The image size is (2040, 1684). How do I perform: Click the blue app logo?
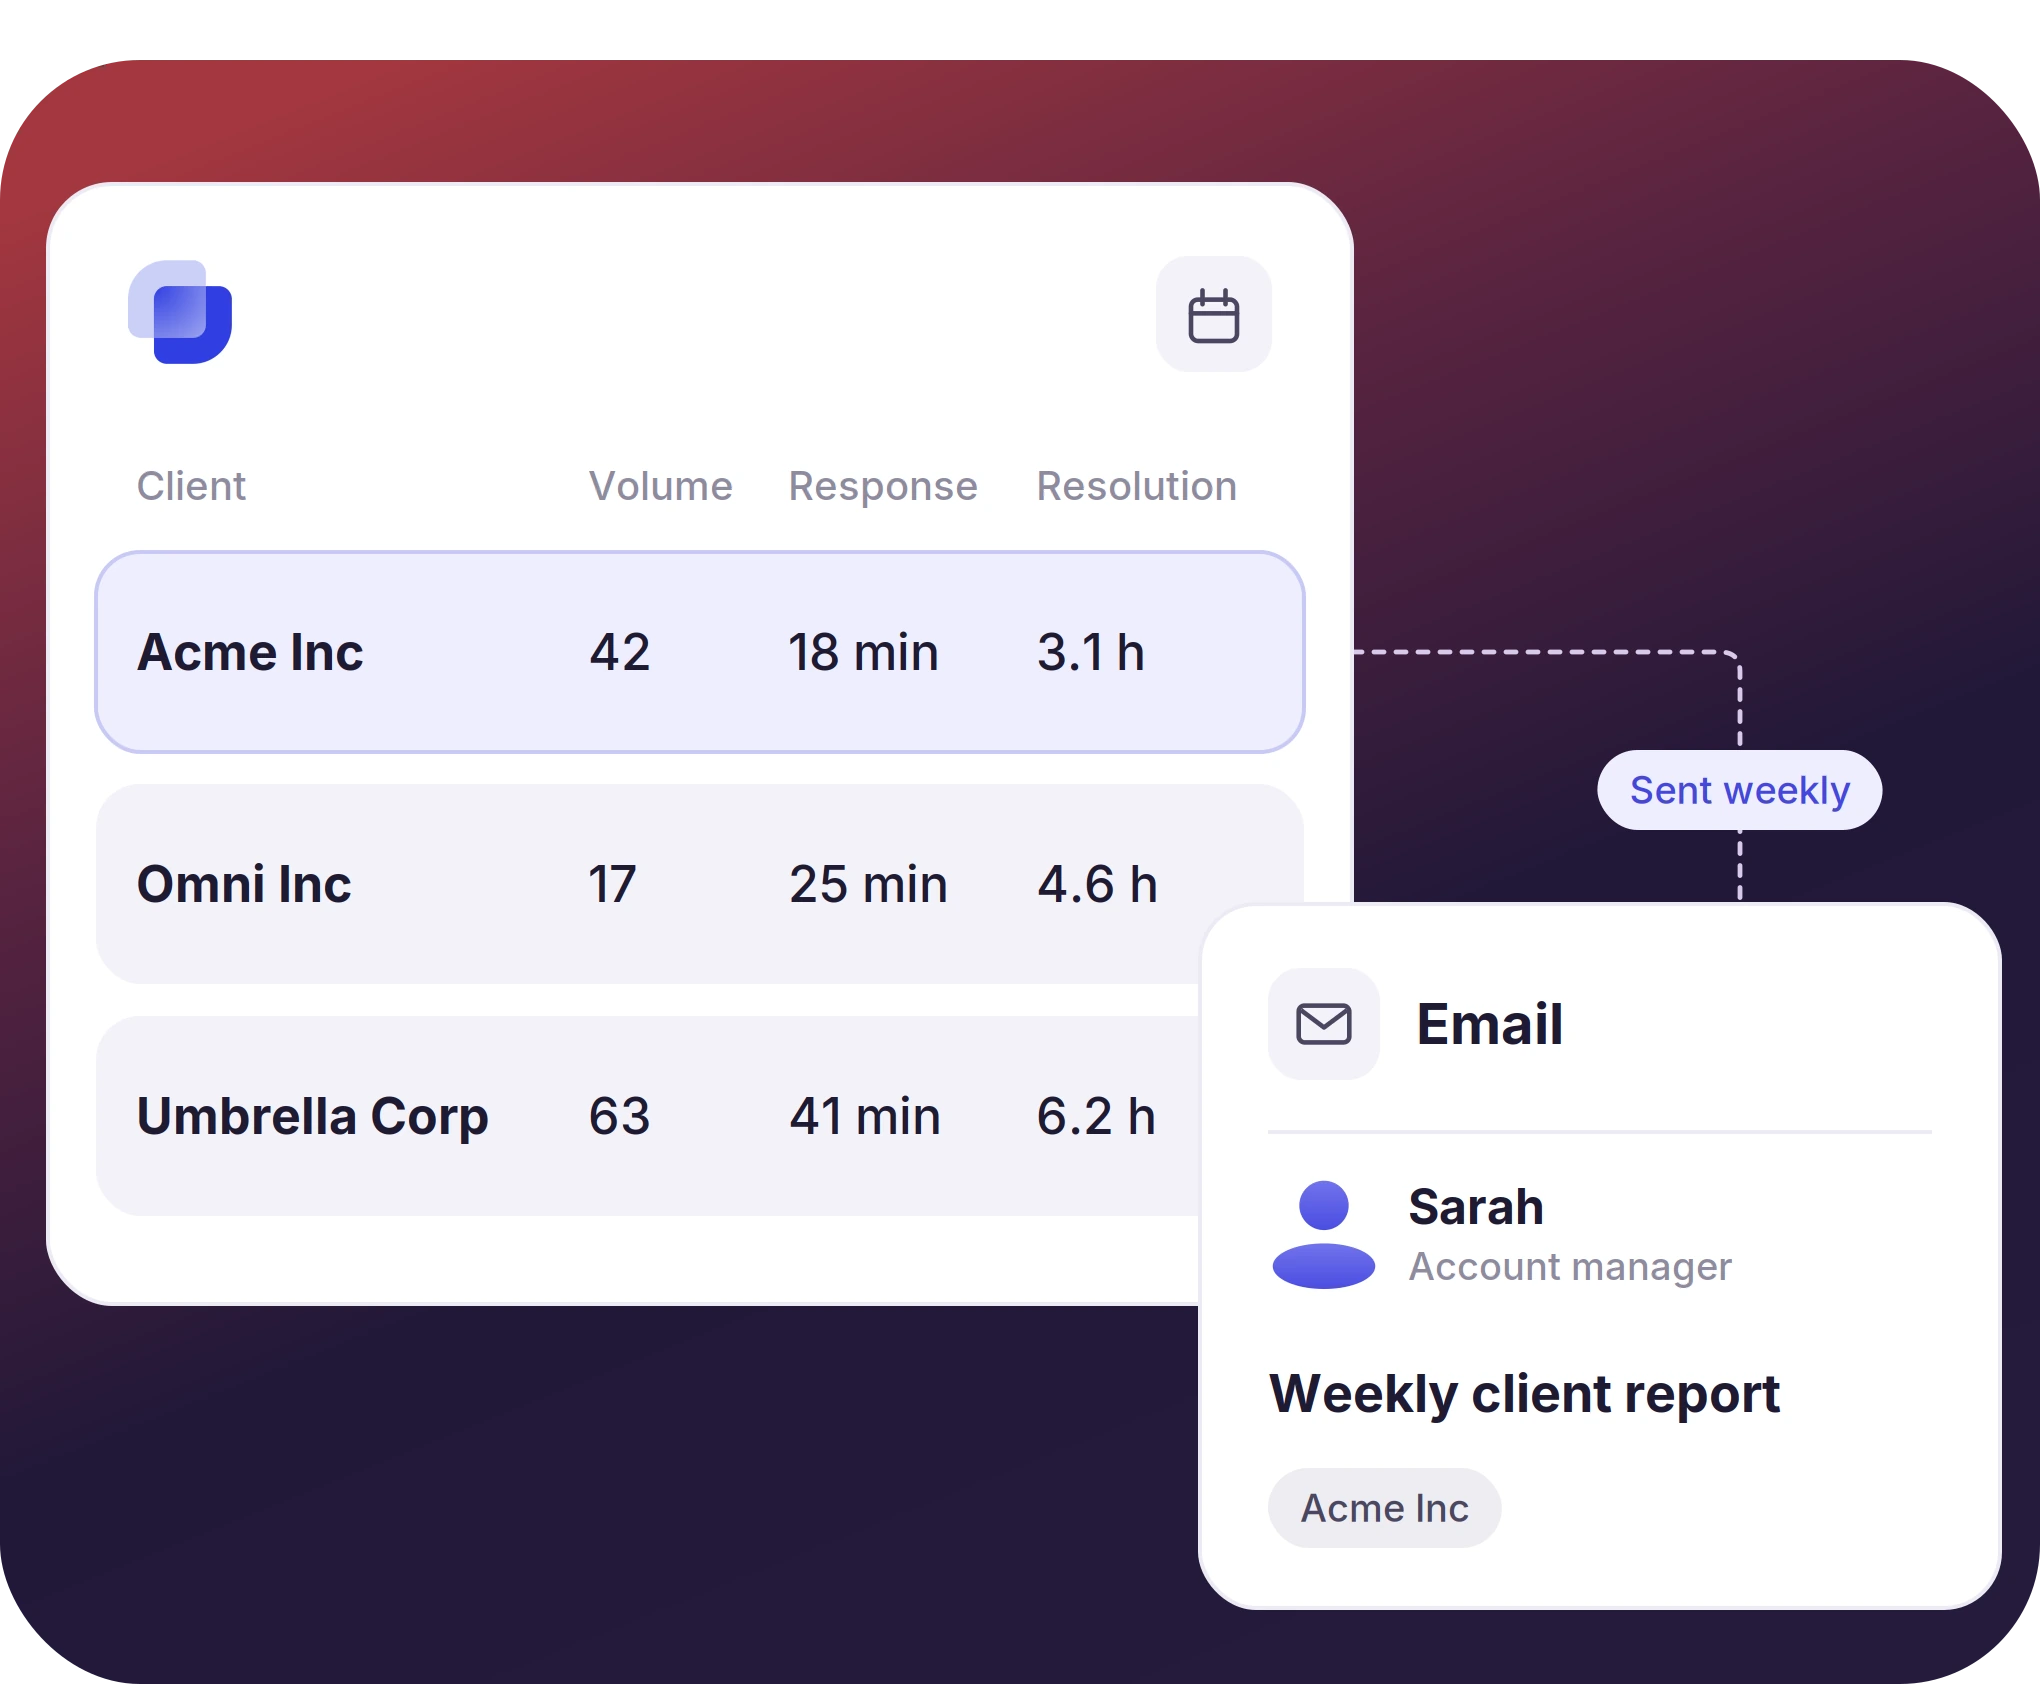point(180,312)
